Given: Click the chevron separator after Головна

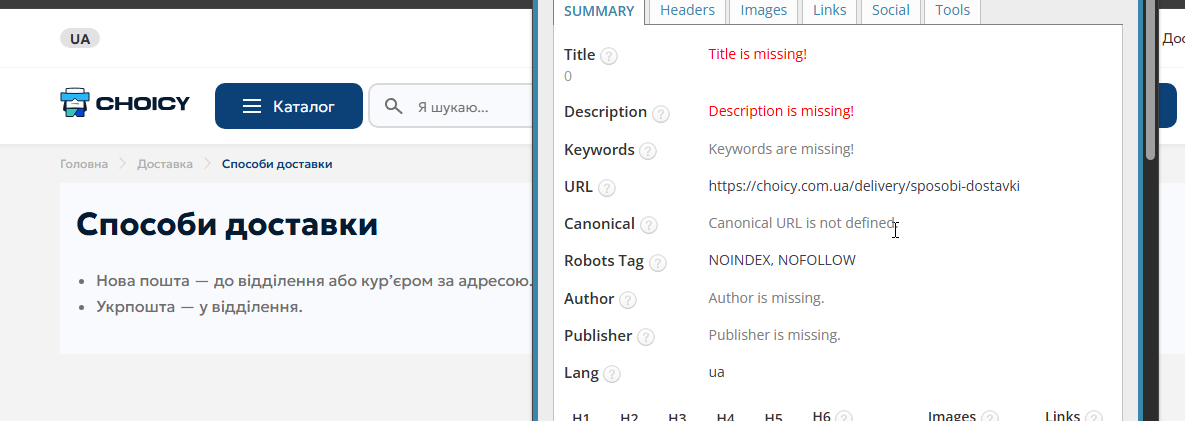Looking at the screenshot, I should (x=122, y=164).
